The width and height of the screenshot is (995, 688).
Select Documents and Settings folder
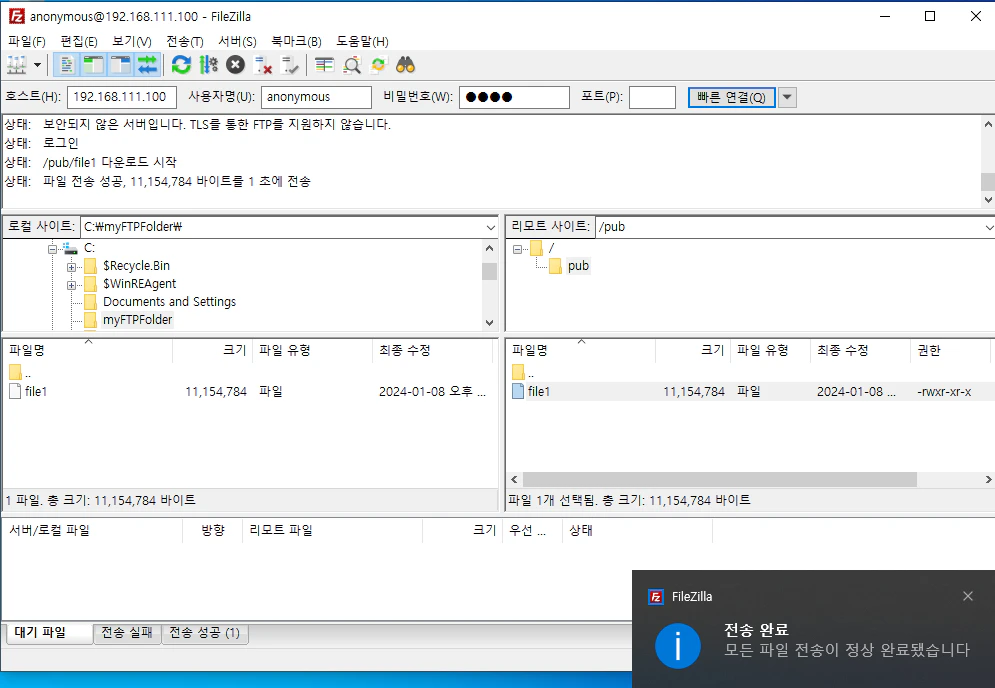pos(169,301)
